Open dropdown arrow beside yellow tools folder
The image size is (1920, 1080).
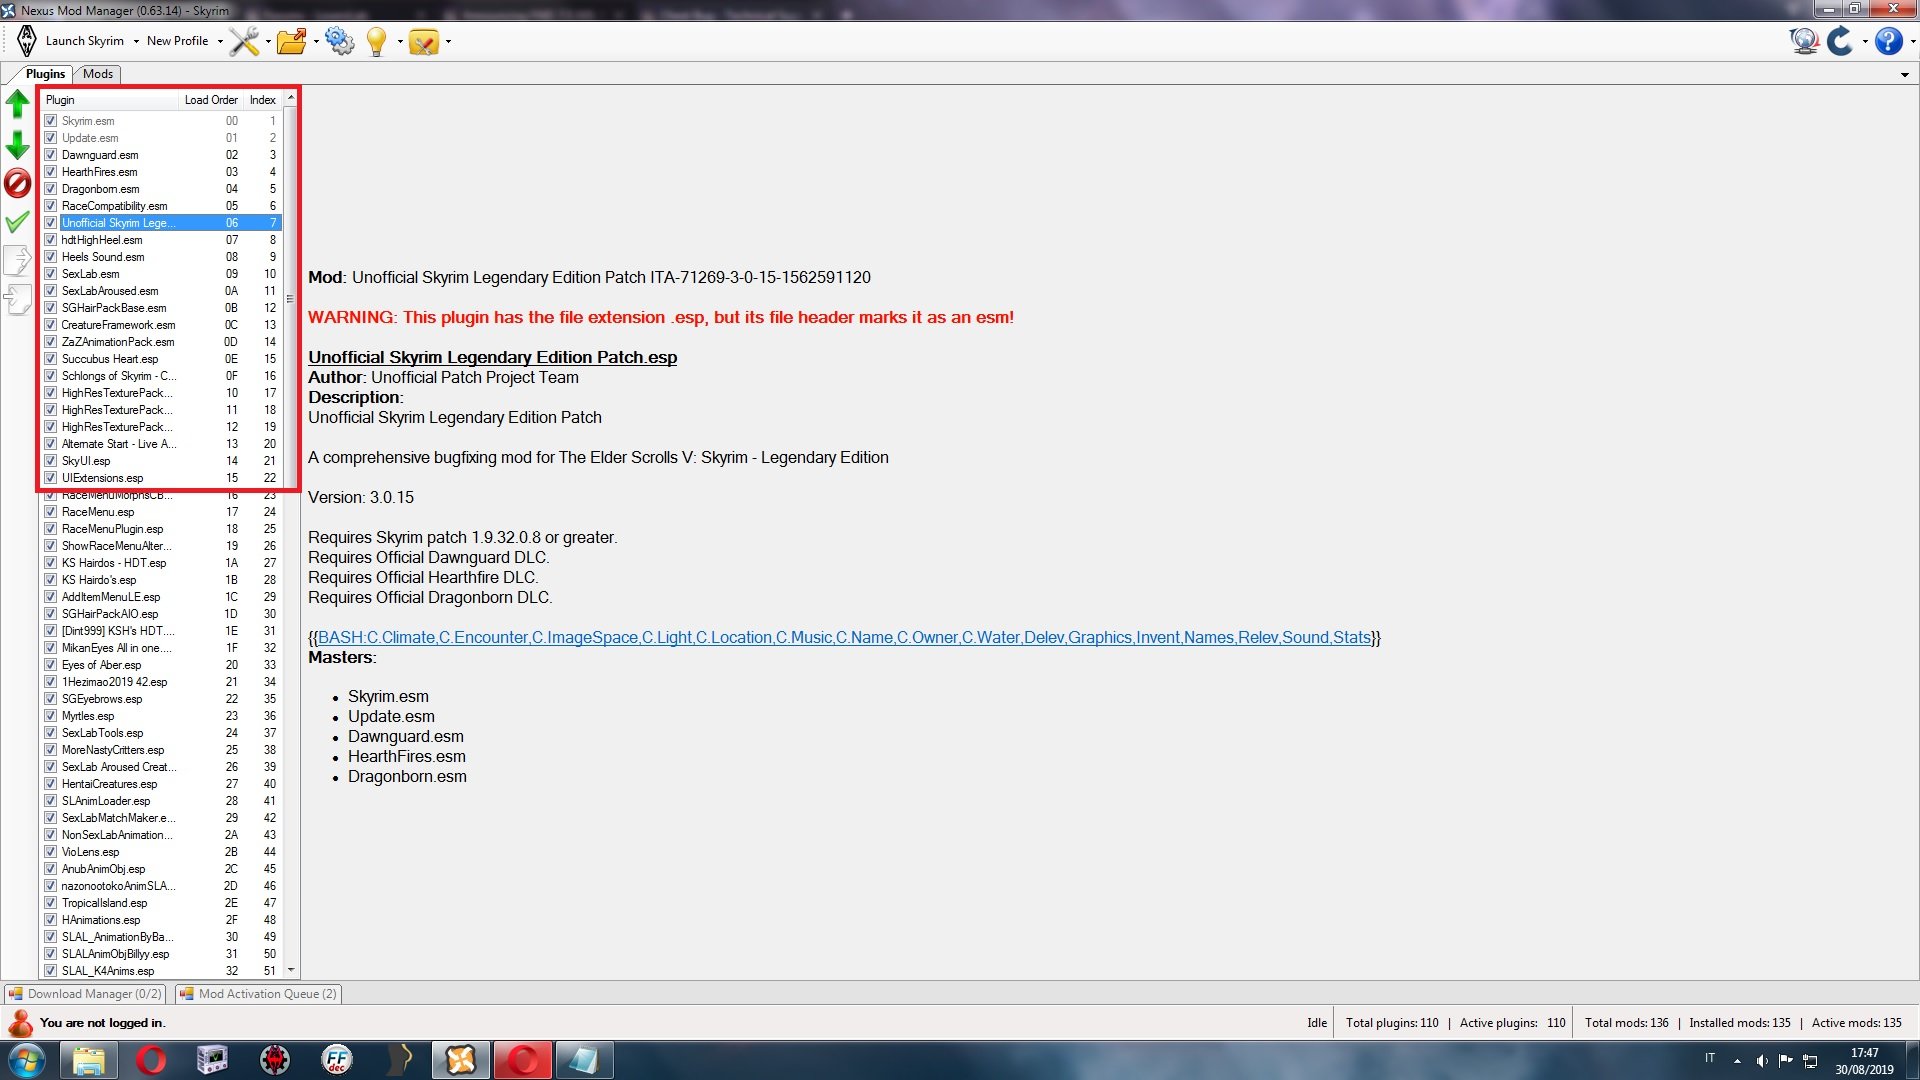[x=448, y=42]
